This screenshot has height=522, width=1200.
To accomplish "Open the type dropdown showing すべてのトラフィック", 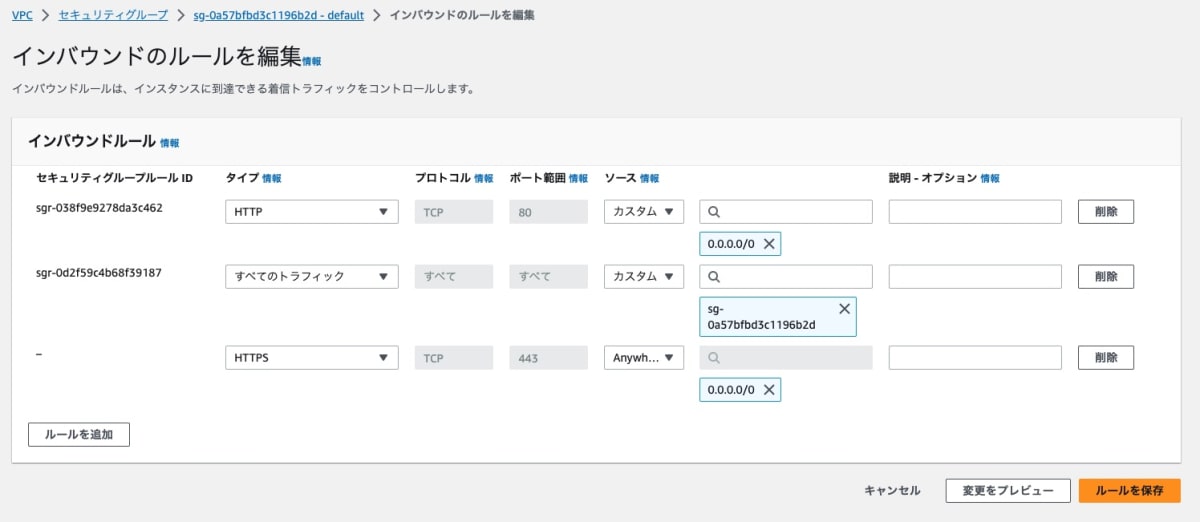I will [312, 276].
